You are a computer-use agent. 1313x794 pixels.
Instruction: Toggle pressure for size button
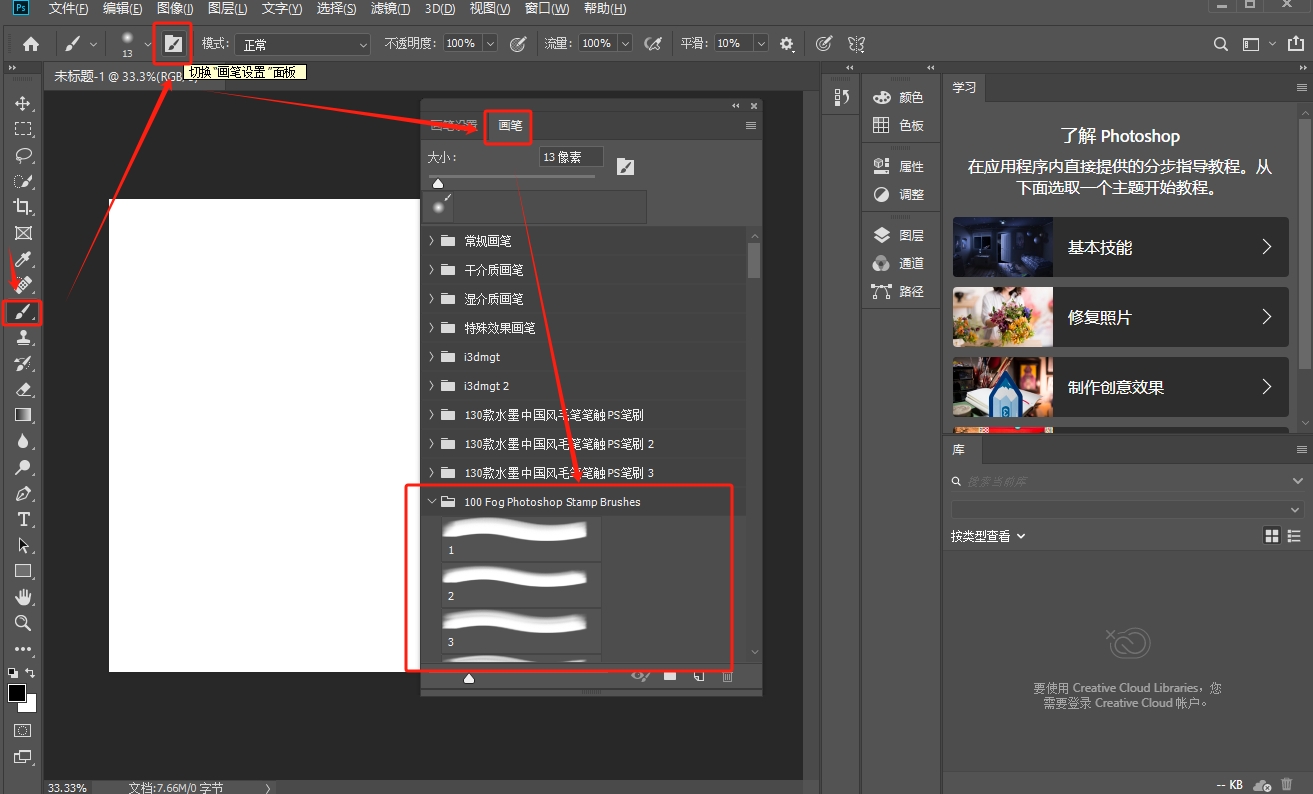(823, 43)
